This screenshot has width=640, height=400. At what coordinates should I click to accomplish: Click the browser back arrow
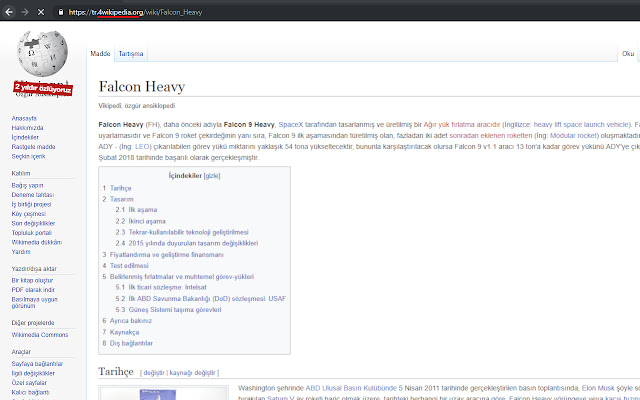coord(9,12)
